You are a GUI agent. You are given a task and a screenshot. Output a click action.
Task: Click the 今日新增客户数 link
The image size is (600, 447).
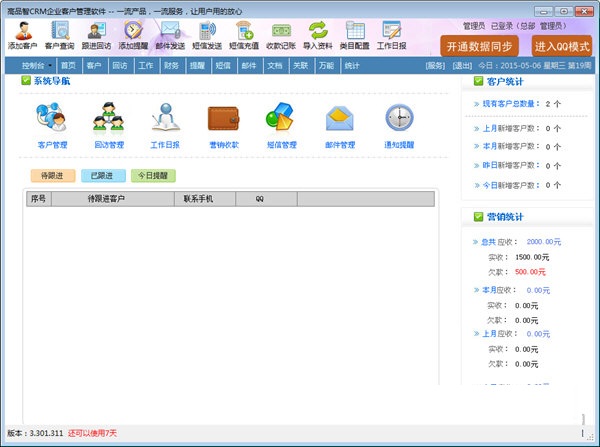click(x=510, y=185)
